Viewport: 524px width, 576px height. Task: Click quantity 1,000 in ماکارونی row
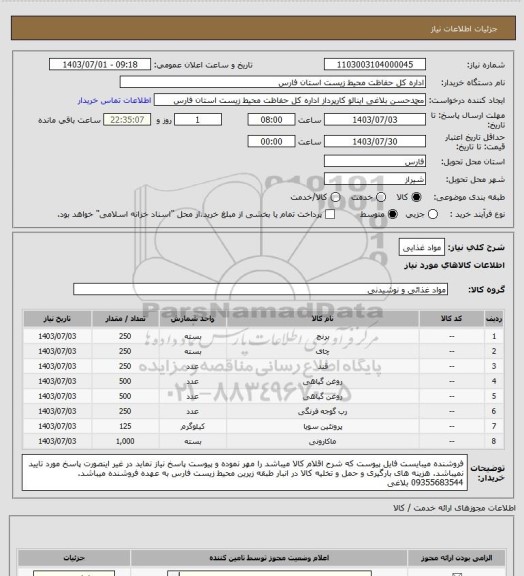pyautogui.click(x=125, y=441)
